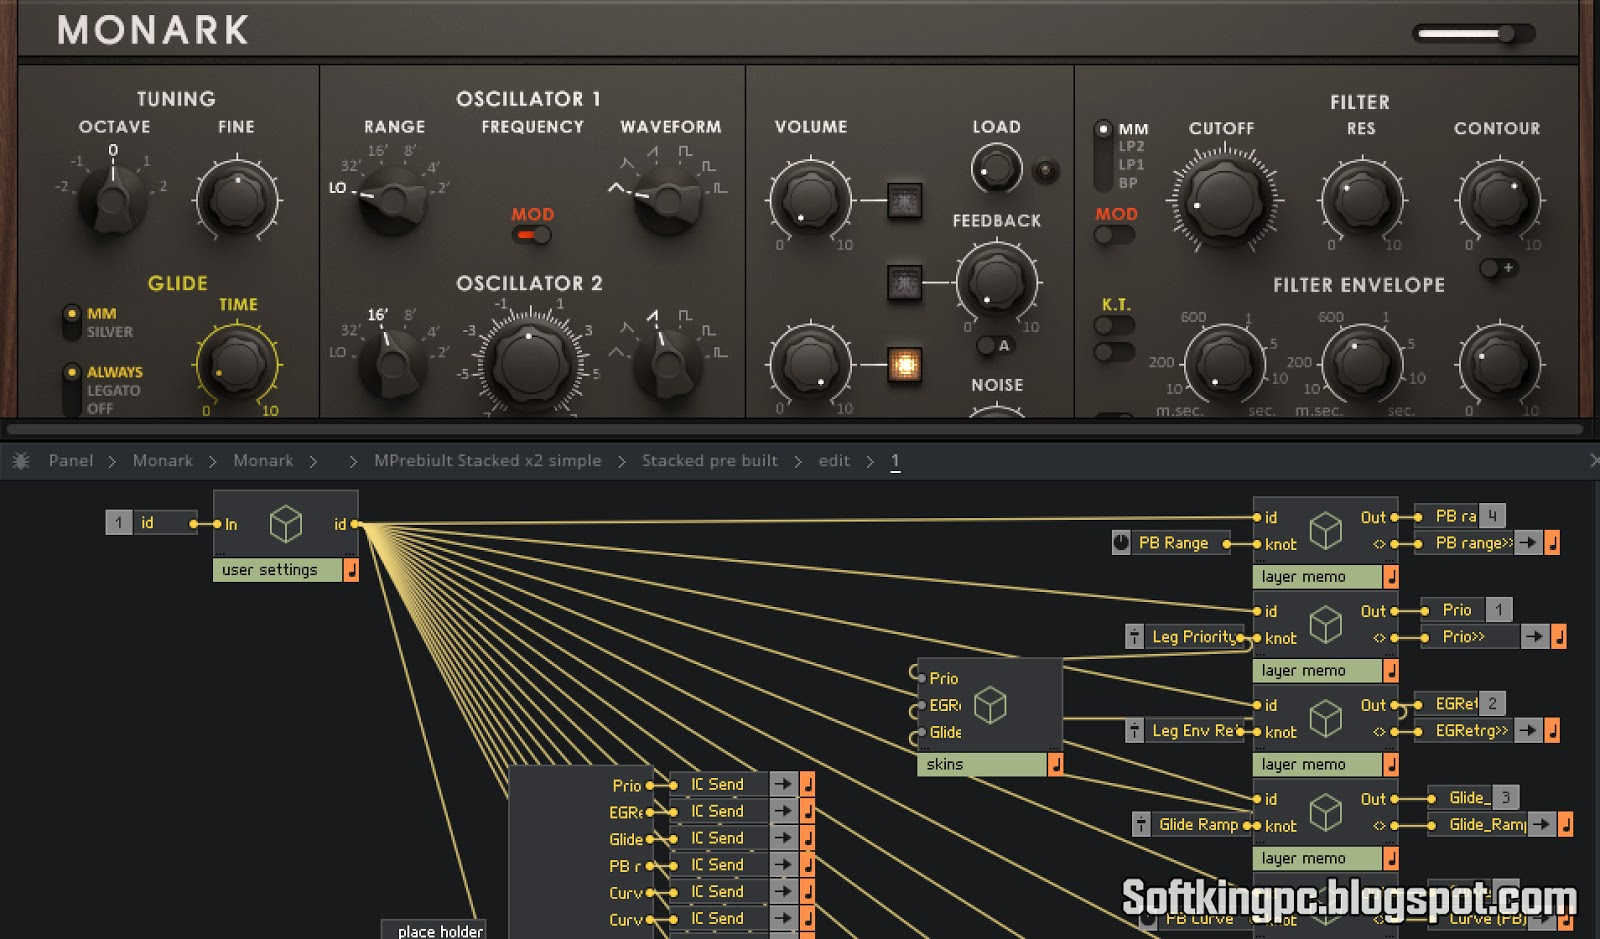This screenshot has width=1600, height=939.
Task: Select the cube icon of user settings macro
Action: click(x=286, y=524)
